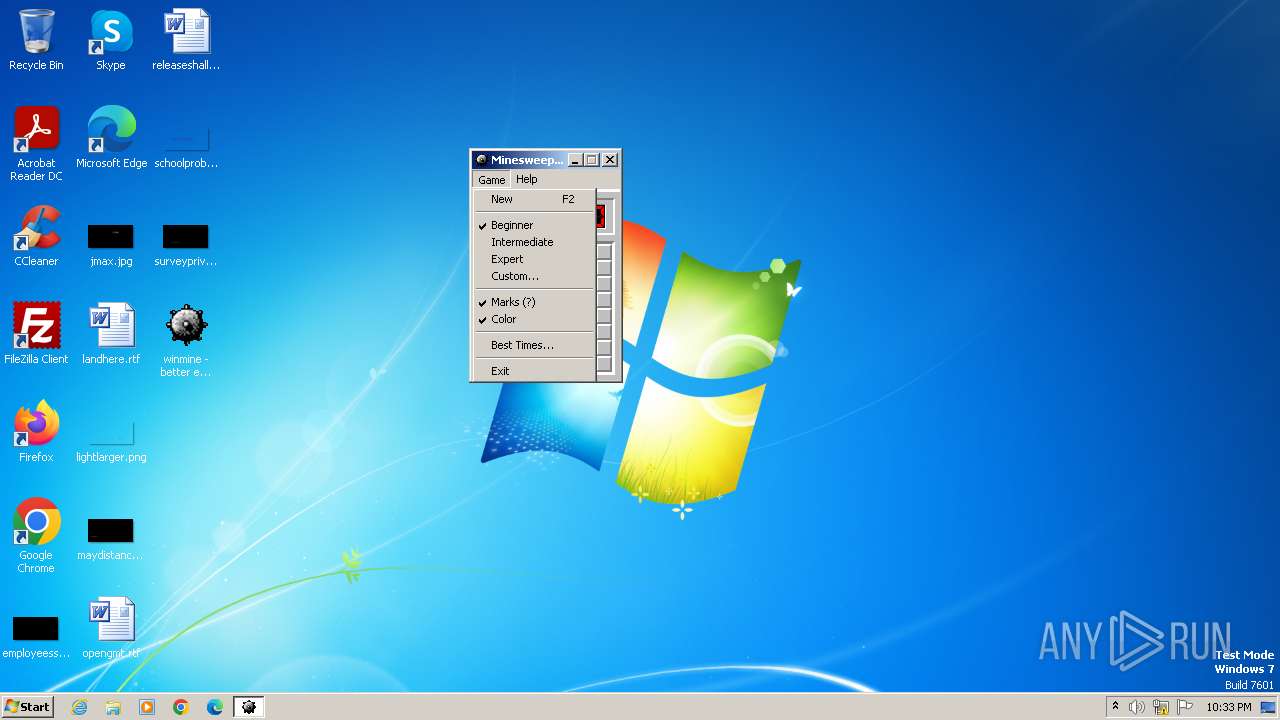1280x720 pixels.
Task: Close the Minesweeper window
Action: tap(610, 160)
